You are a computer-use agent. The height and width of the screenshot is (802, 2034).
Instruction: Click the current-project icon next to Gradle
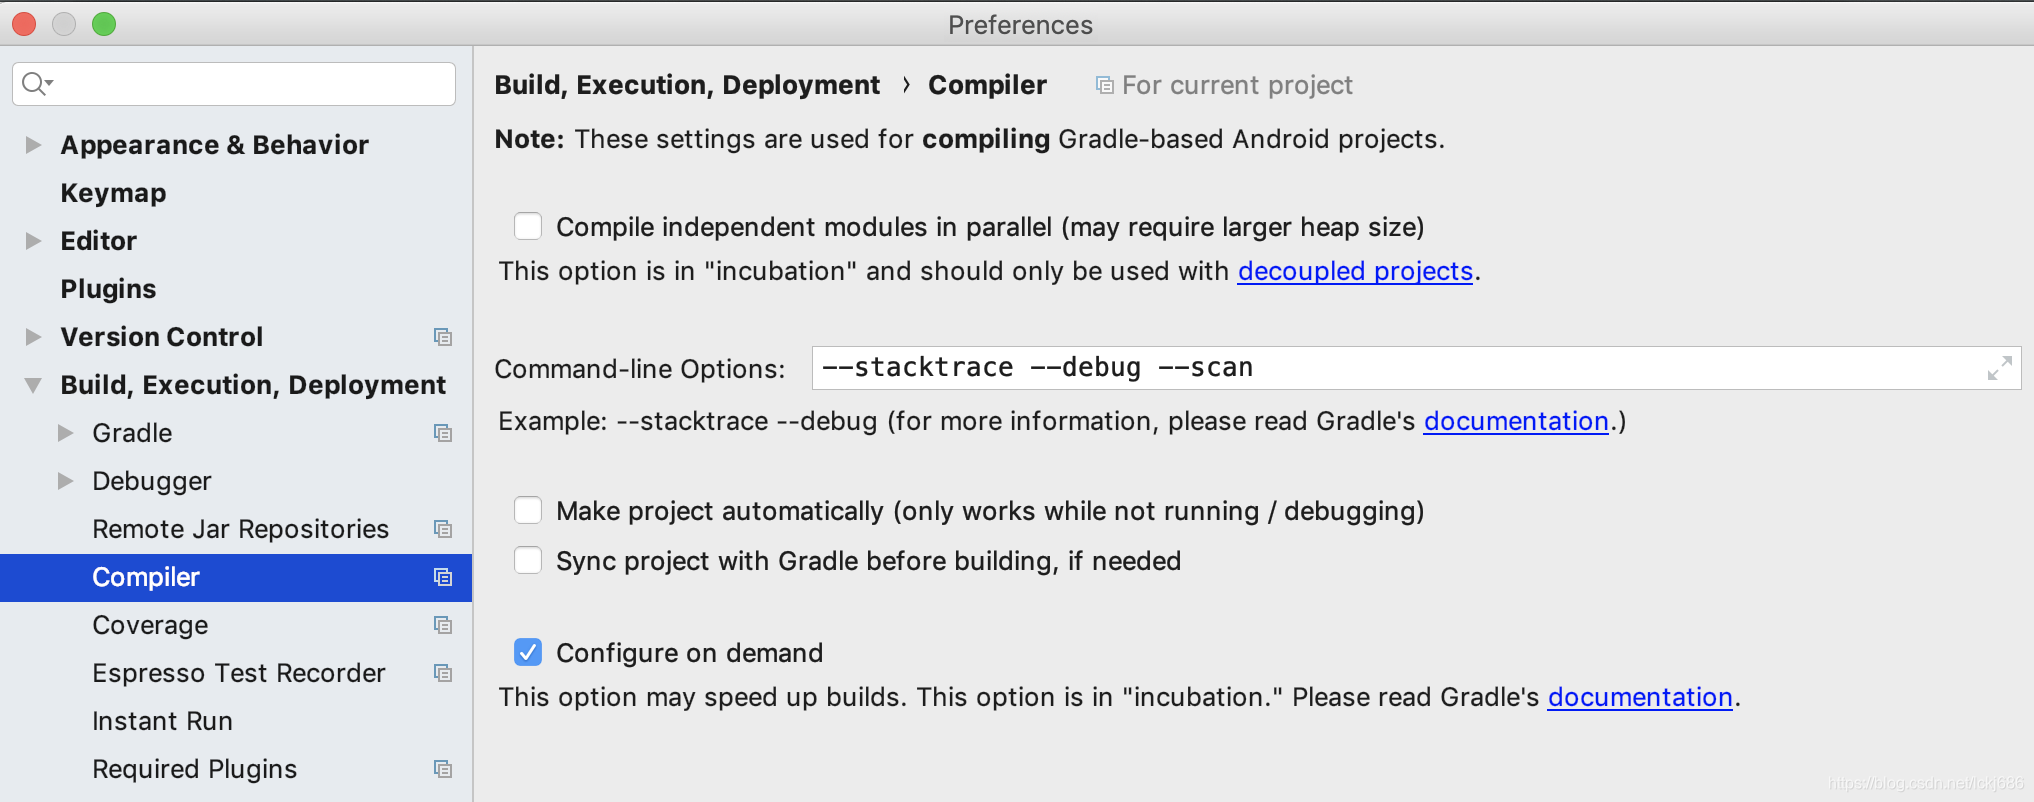[x=443, y=433]
